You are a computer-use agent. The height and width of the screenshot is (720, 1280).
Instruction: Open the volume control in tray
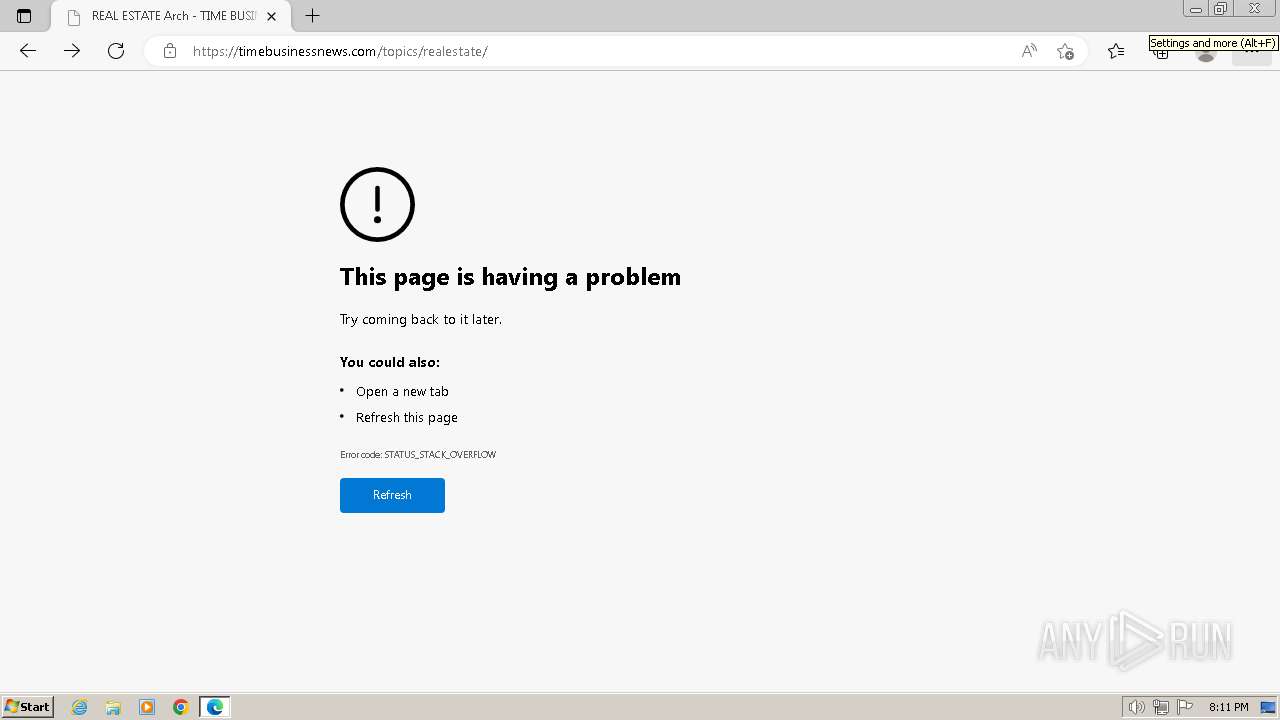pyautogui.click(x=1136, y=707)
